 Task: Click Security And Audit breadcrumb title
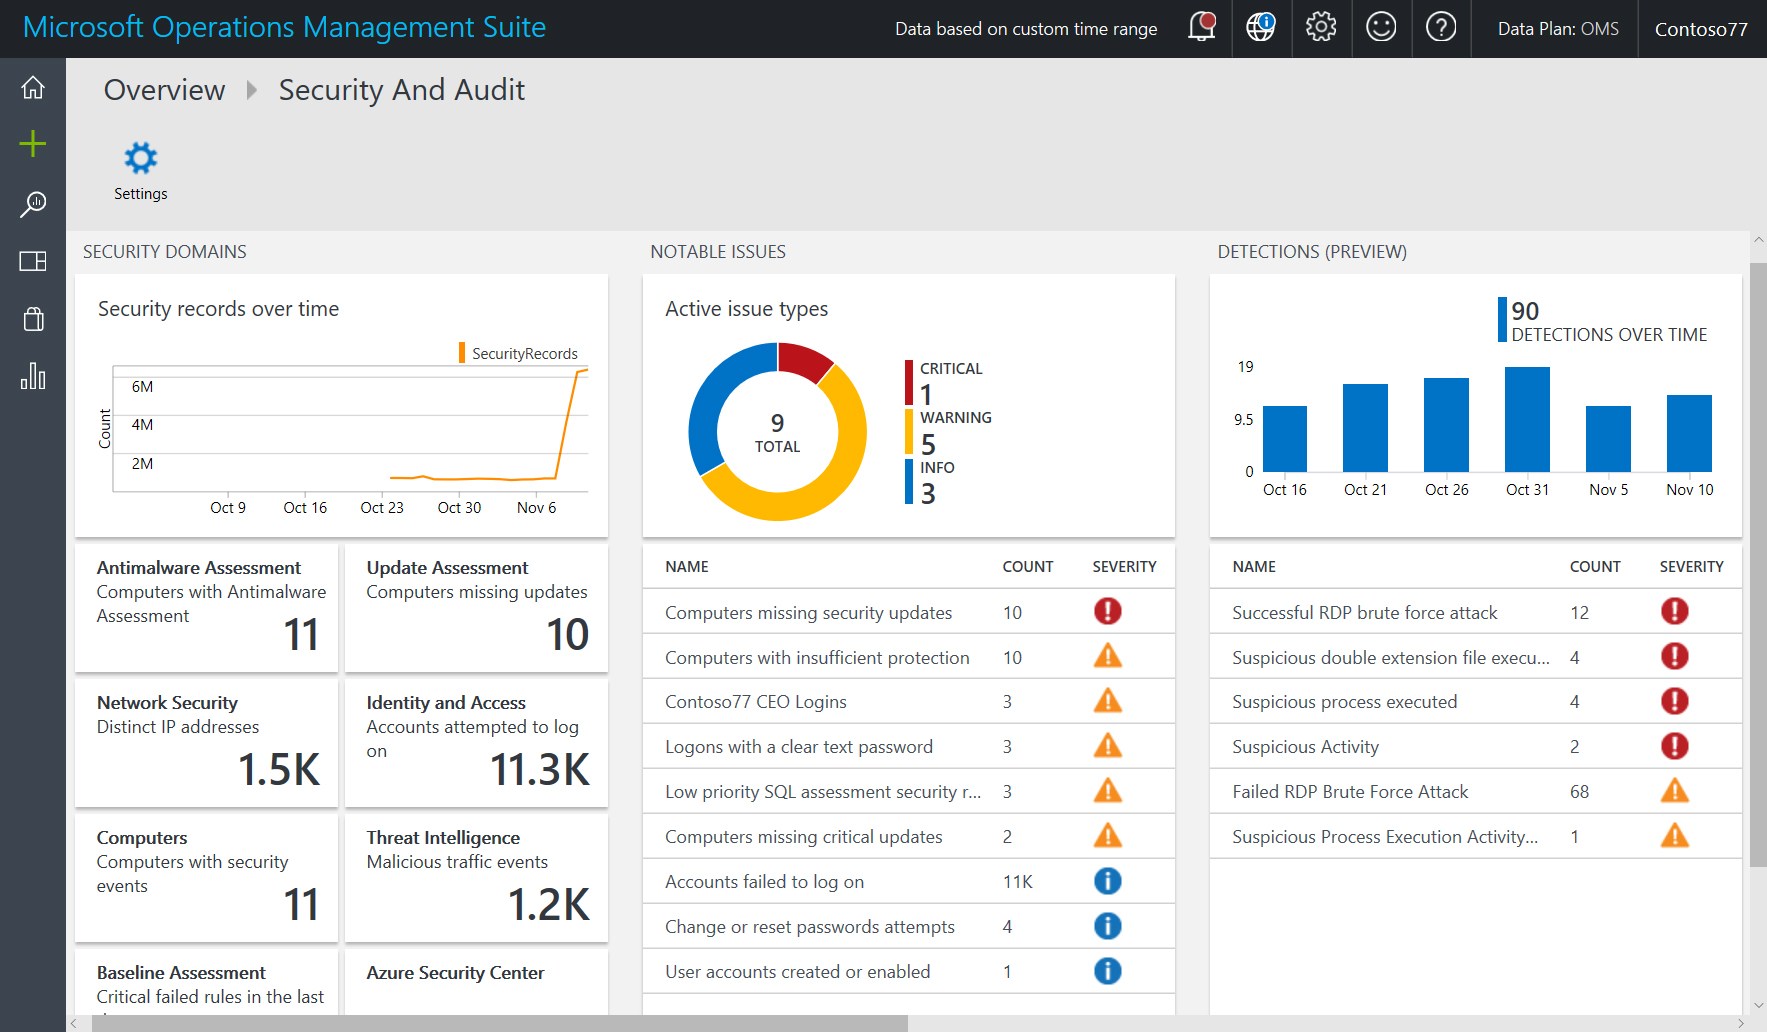[x=402, y=90]
